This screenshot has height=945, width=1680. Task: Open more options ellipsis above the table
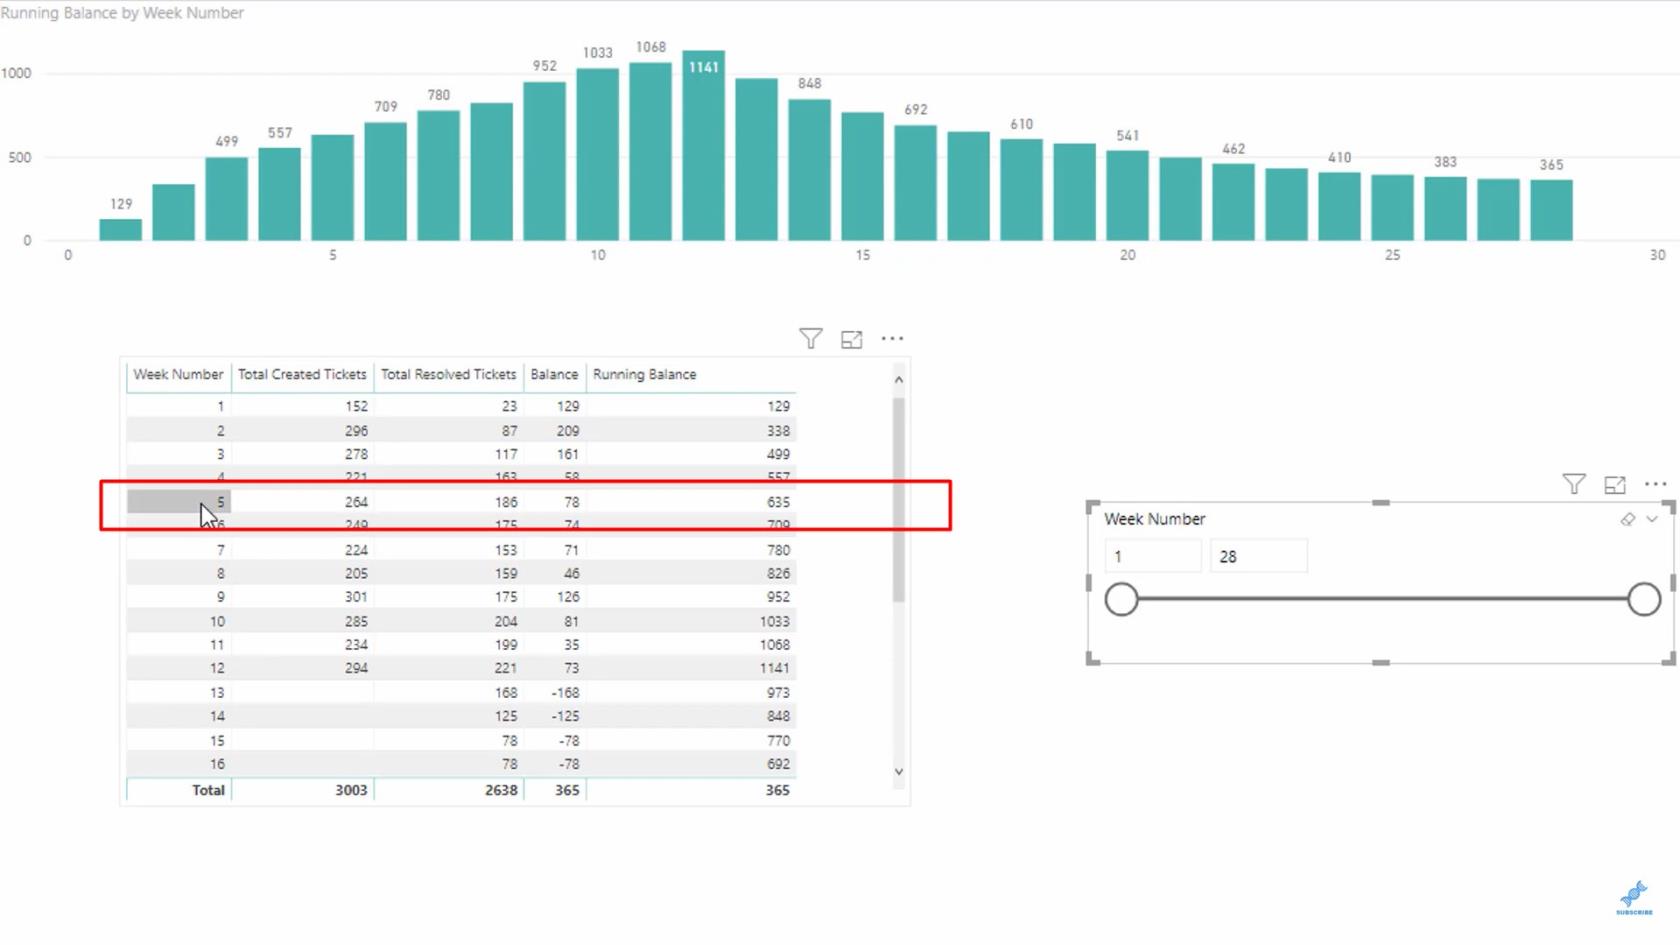click(892, 339)
